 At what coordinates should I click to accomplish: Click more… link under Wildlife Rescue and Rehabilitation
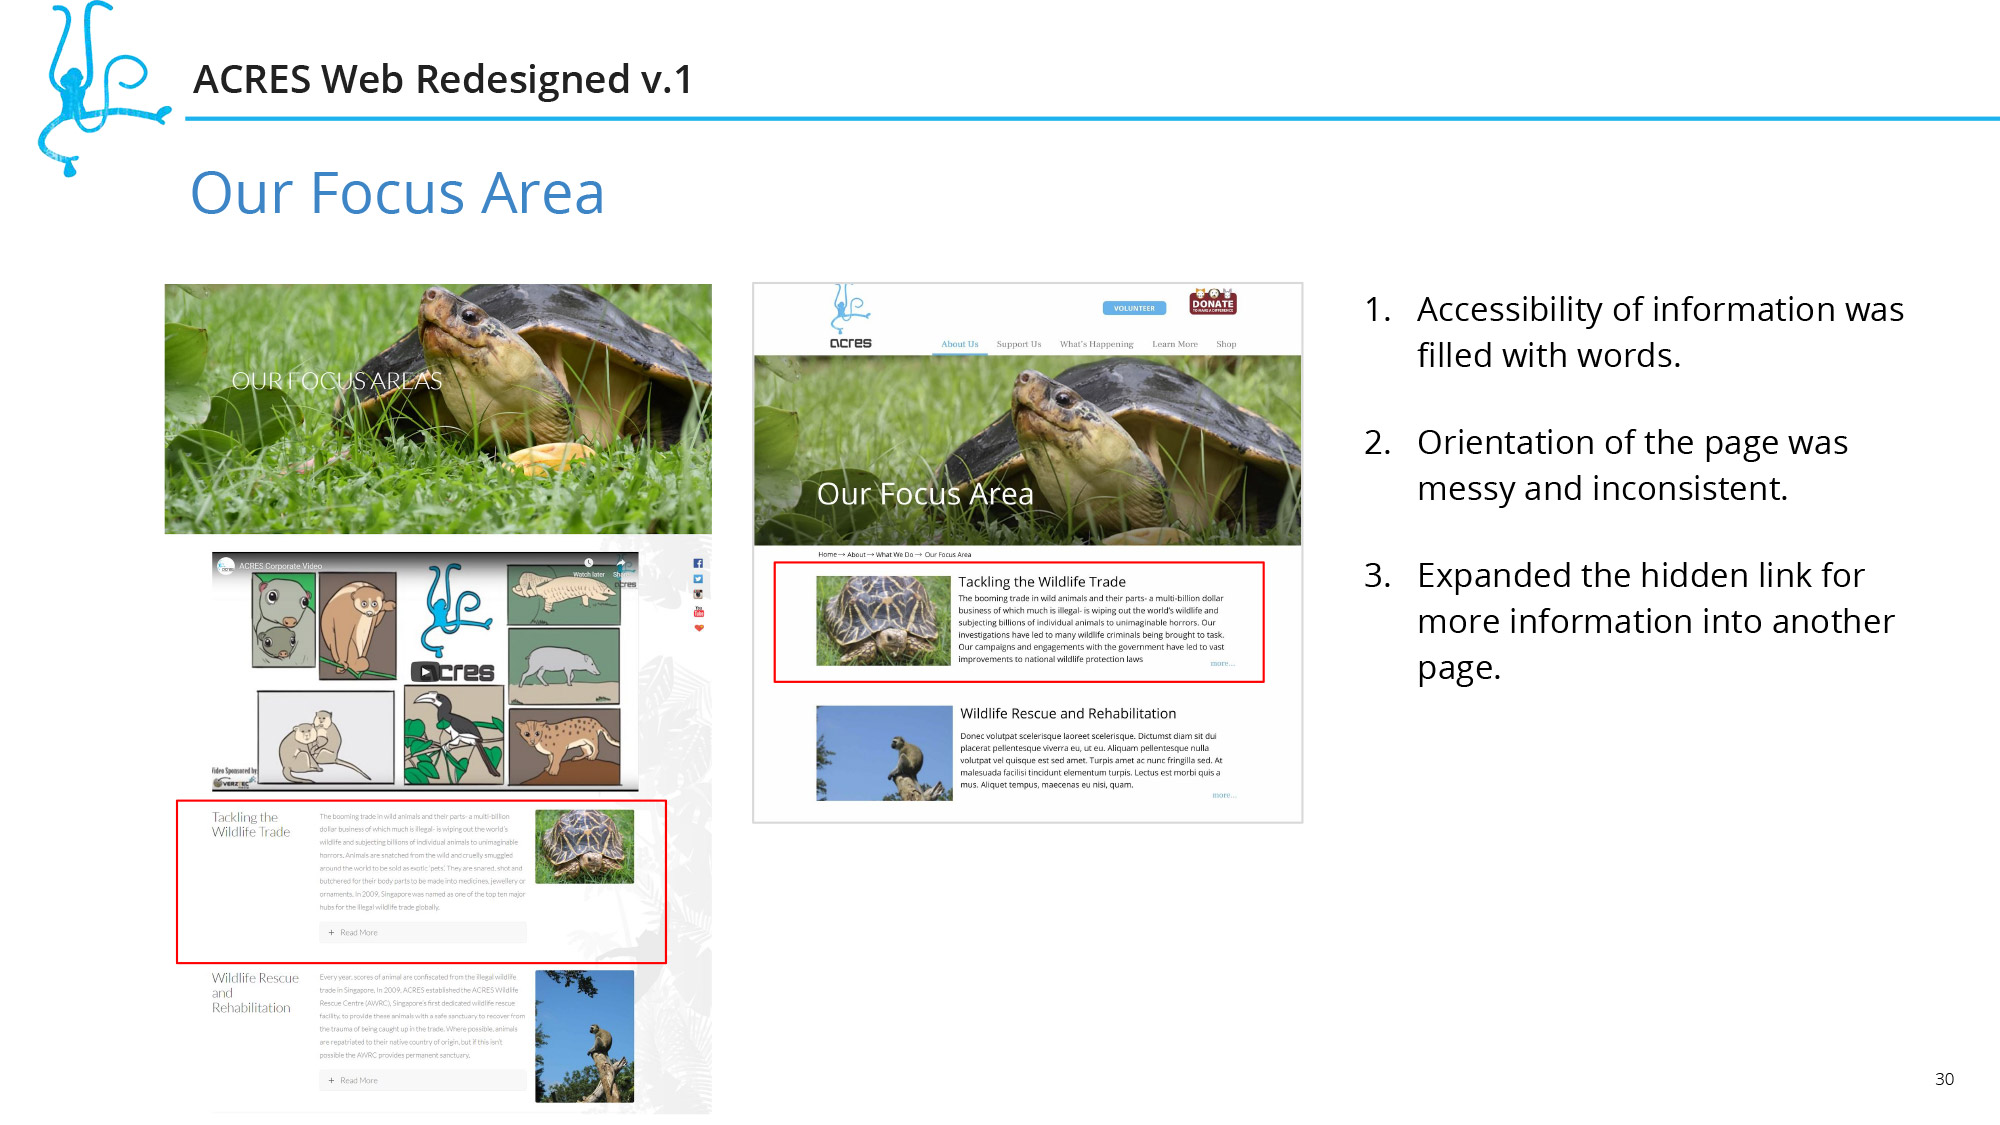[x=1224, y=795]
